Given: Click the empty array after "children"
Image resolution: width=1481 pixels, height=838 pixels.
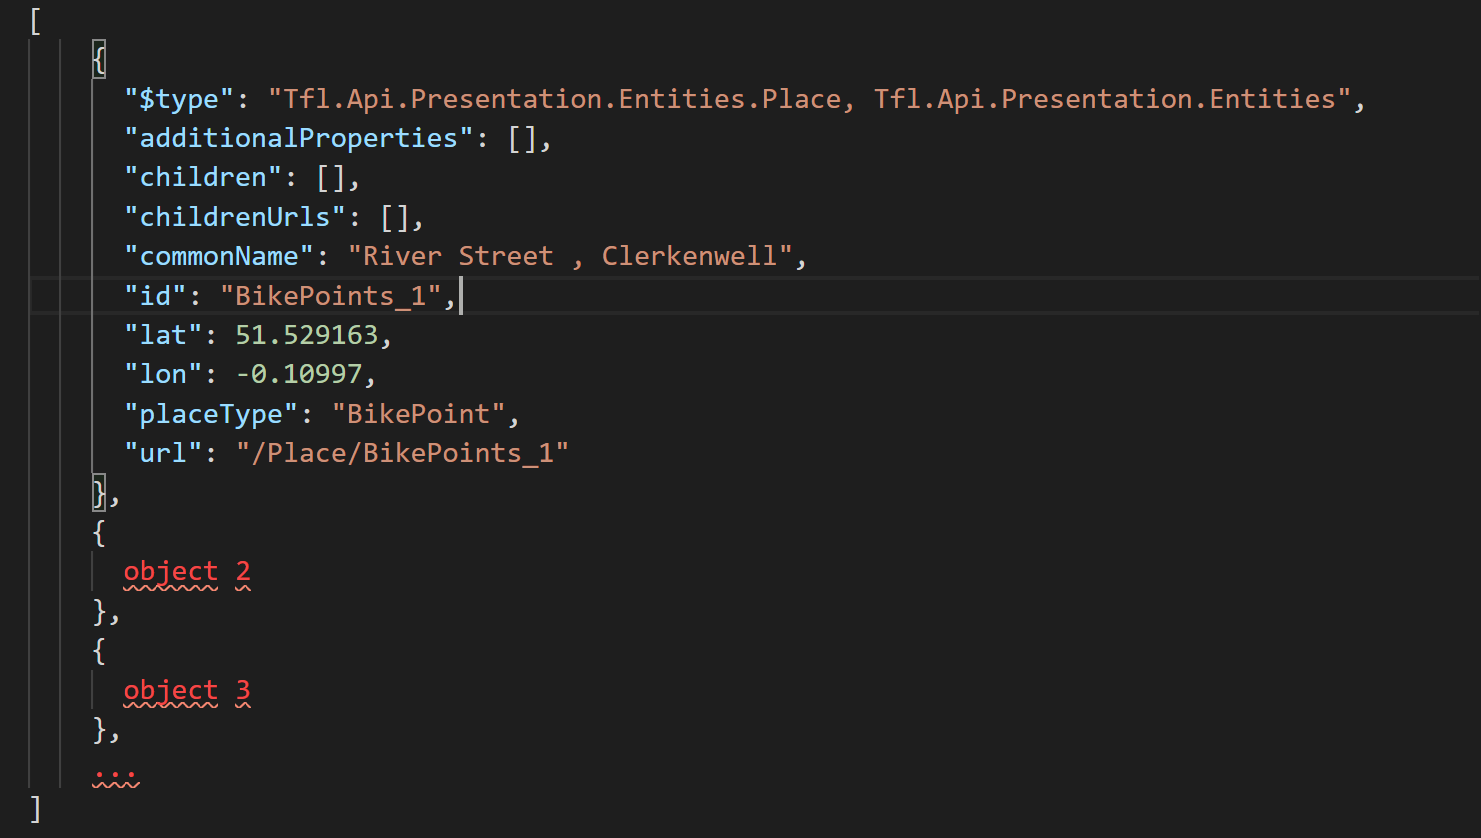Looking at the screenshot, I should click(x=331, y=178).
